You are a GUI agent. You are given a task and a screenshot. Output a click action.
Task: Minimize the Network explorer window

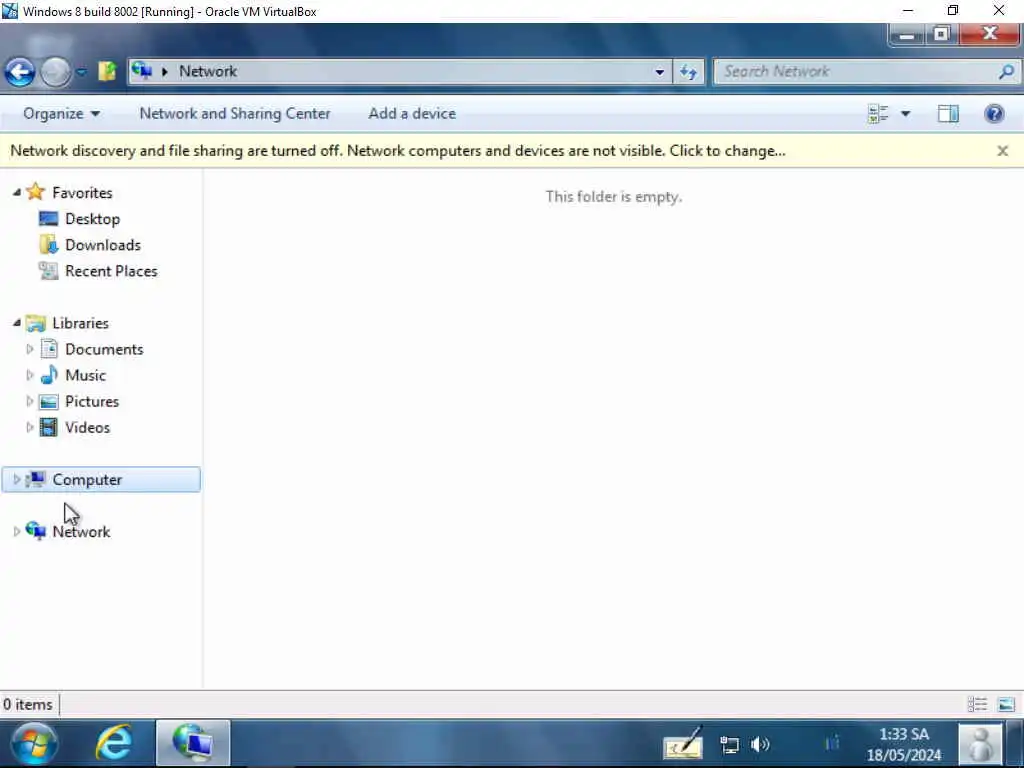click(906, 35)
